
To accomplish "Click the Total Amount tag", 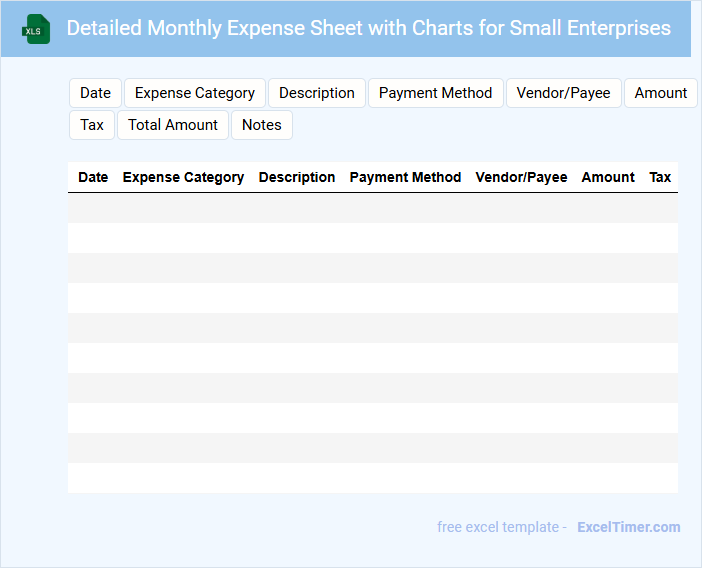I will point(173,125).
